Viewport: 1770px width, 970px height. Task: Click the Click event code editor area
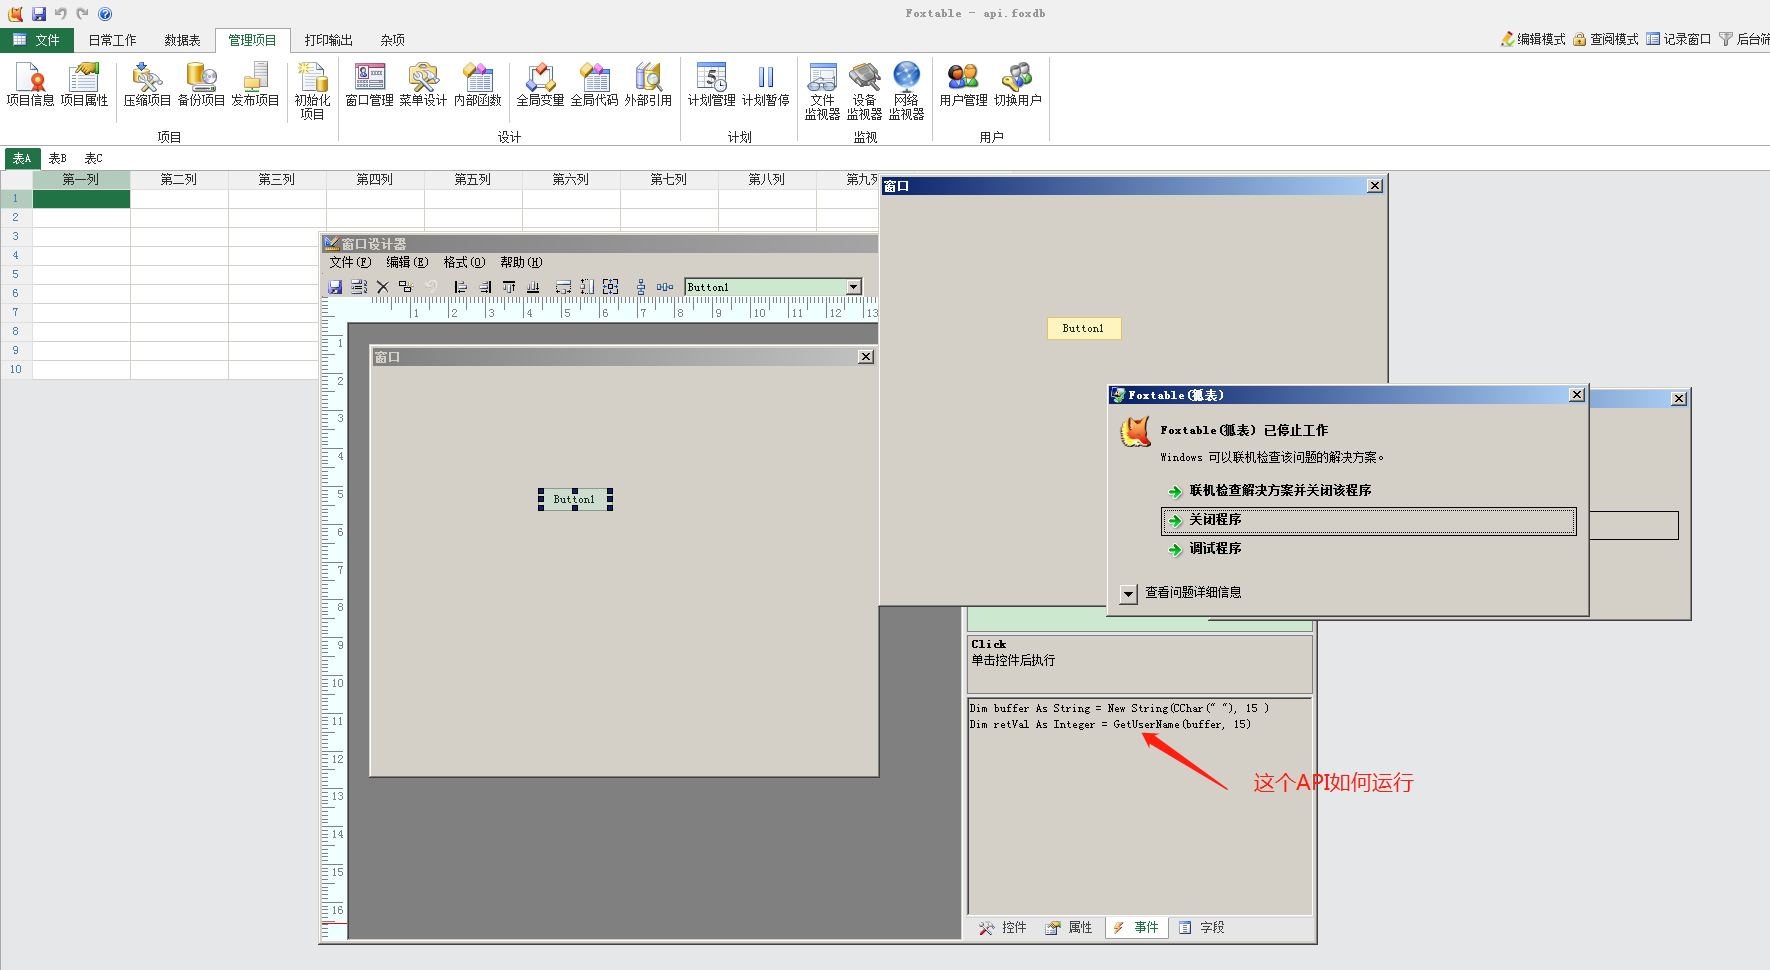pos(1139,806)
